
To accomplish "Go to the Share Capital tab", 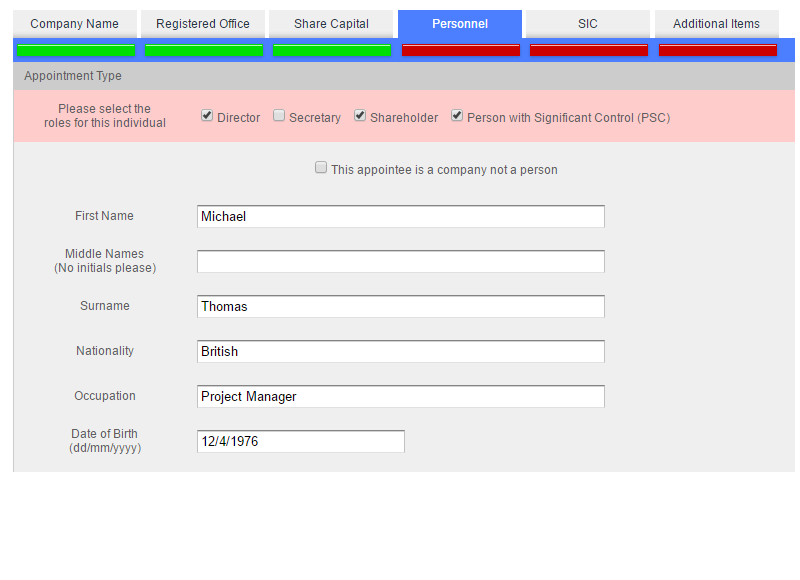I will (x=331, y=24).
